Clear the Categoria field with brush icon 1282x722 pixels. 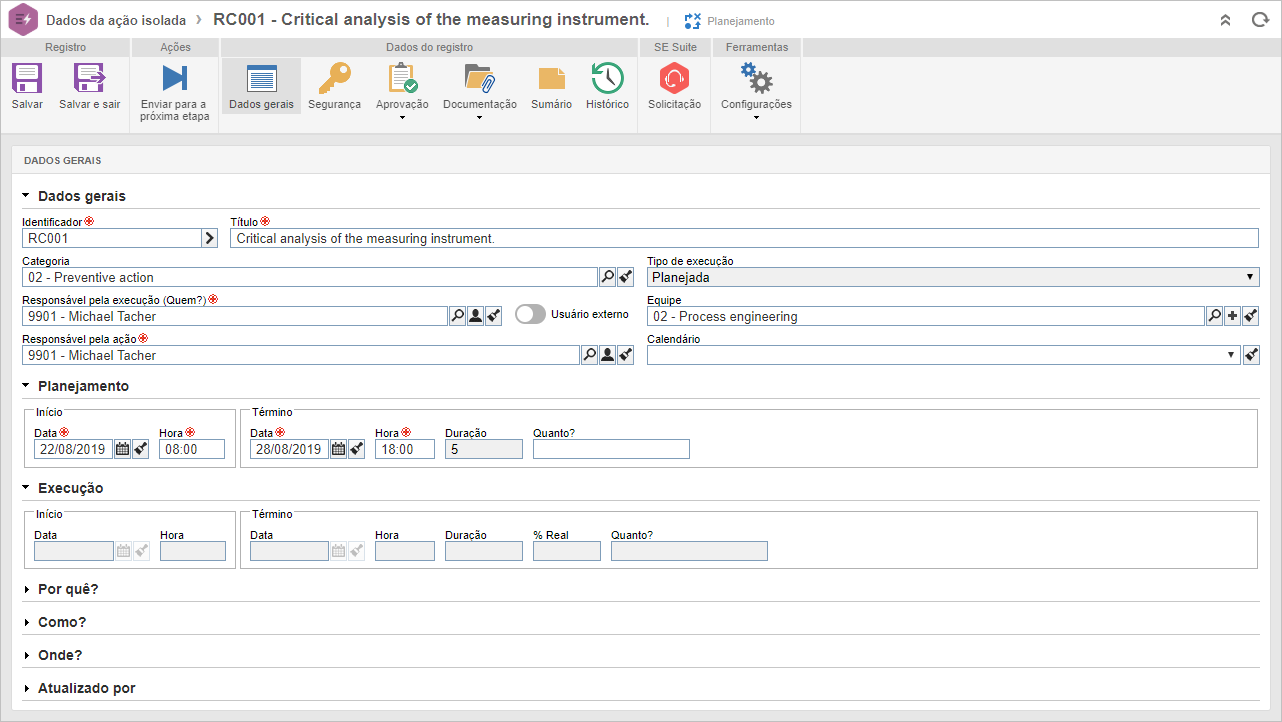coord(625,277)
